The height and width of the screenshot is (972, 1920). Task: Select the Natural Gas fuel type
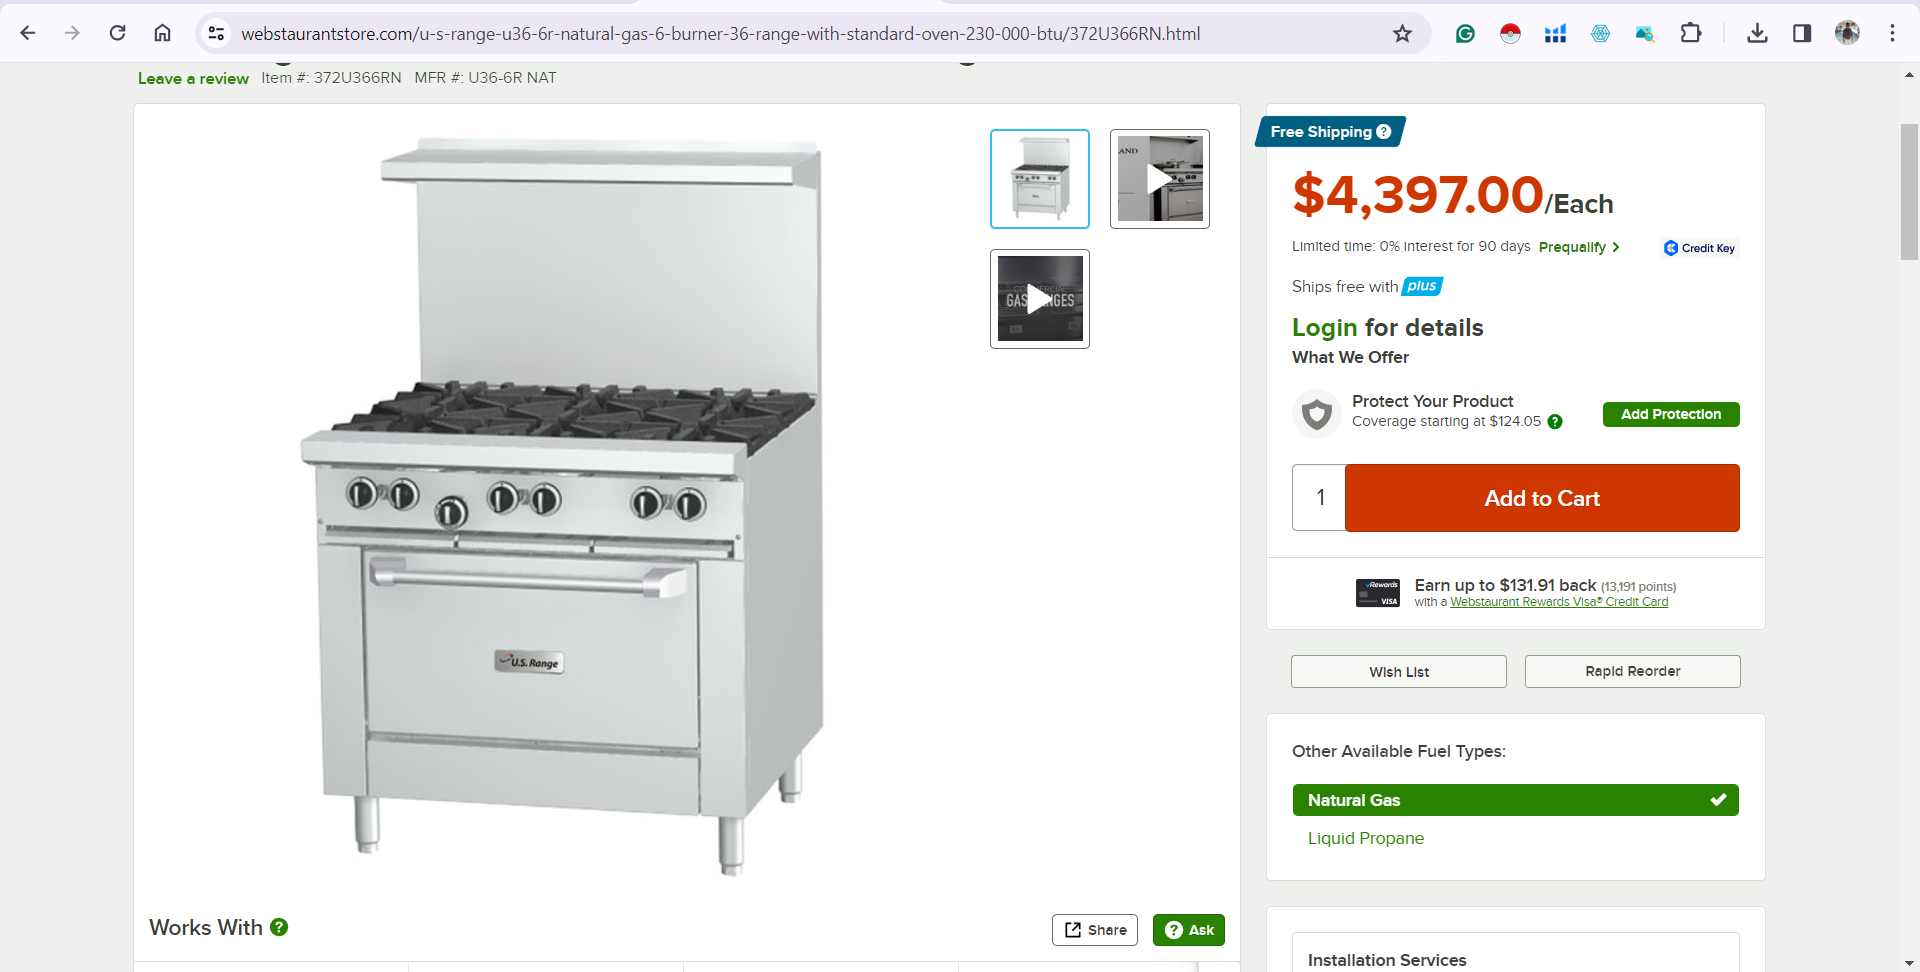(x=1515, y=800)
